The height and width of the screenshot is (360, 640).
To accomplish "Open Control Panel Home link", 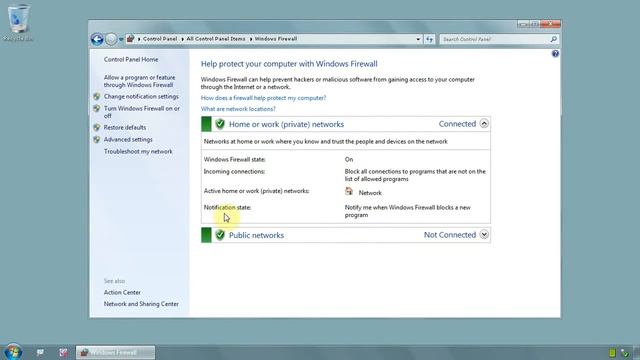I will [131, 60].
